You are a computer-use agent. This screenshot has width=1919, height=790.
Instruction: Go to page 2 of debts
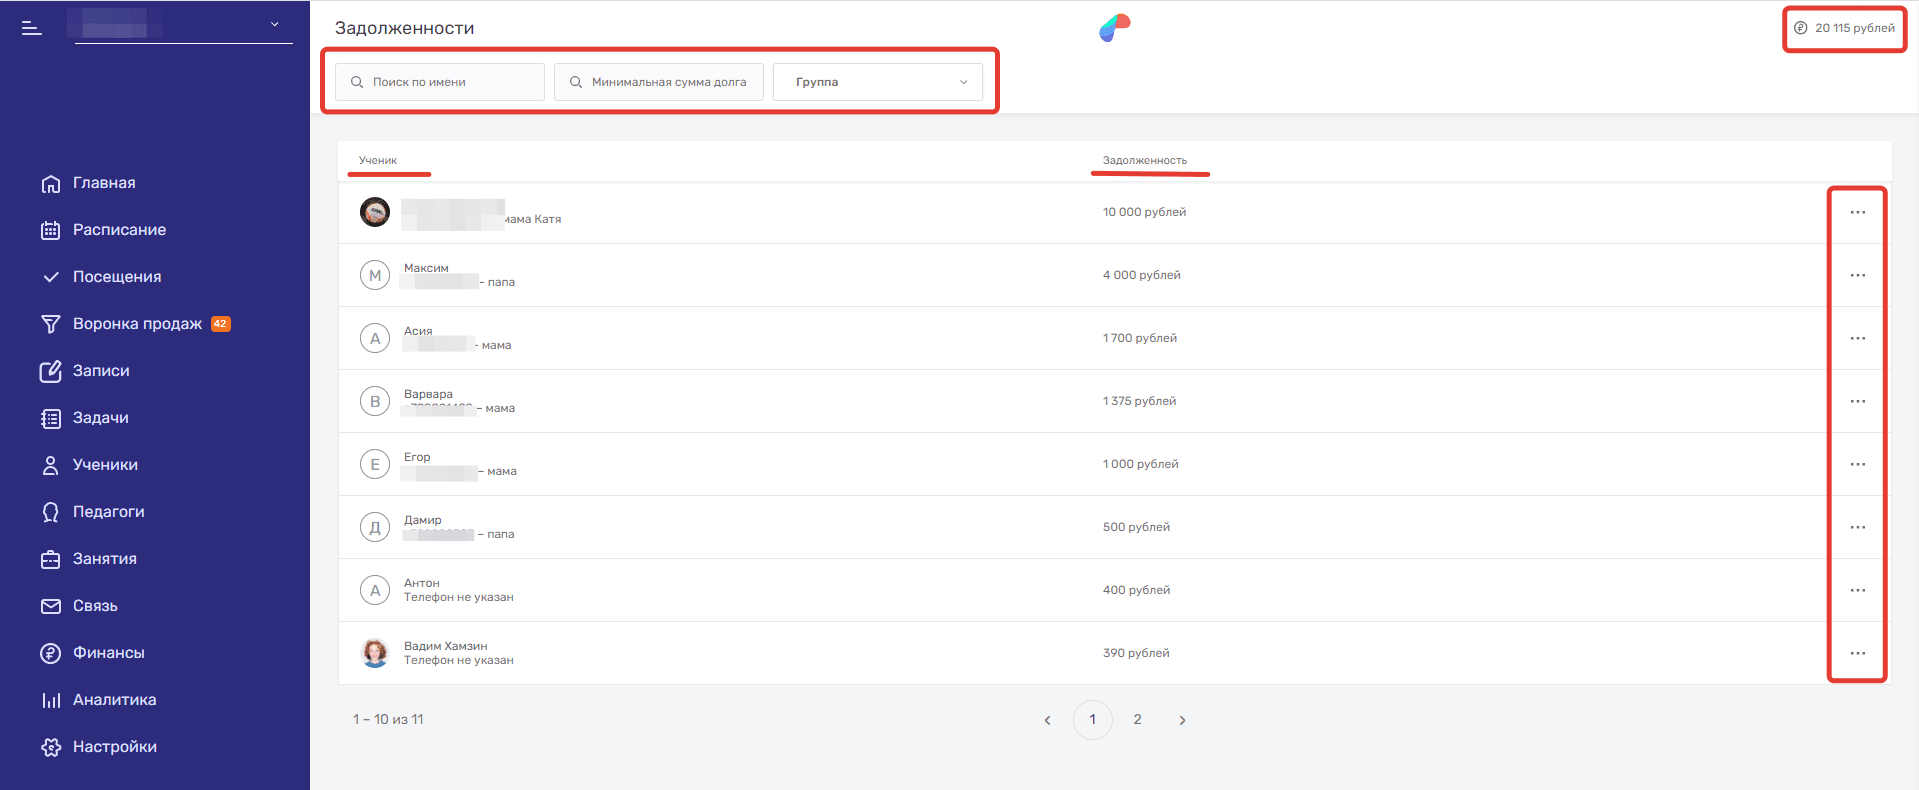coord(1137,720)
